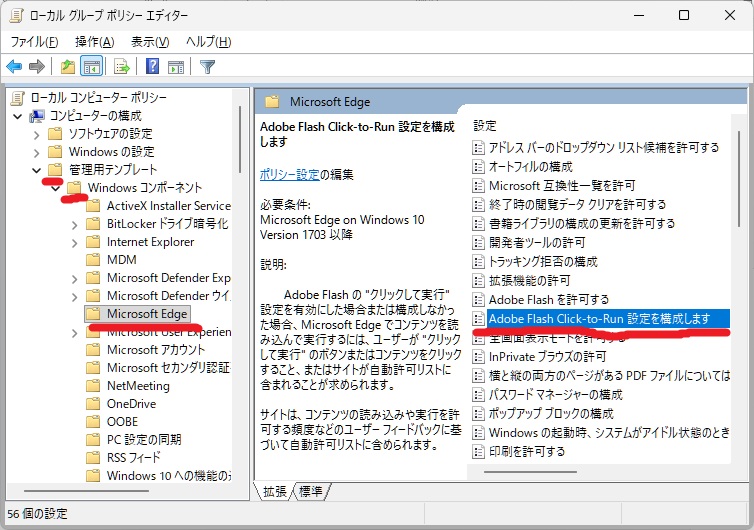Click the blue Back arrow in toolbar

coord(14,67)
